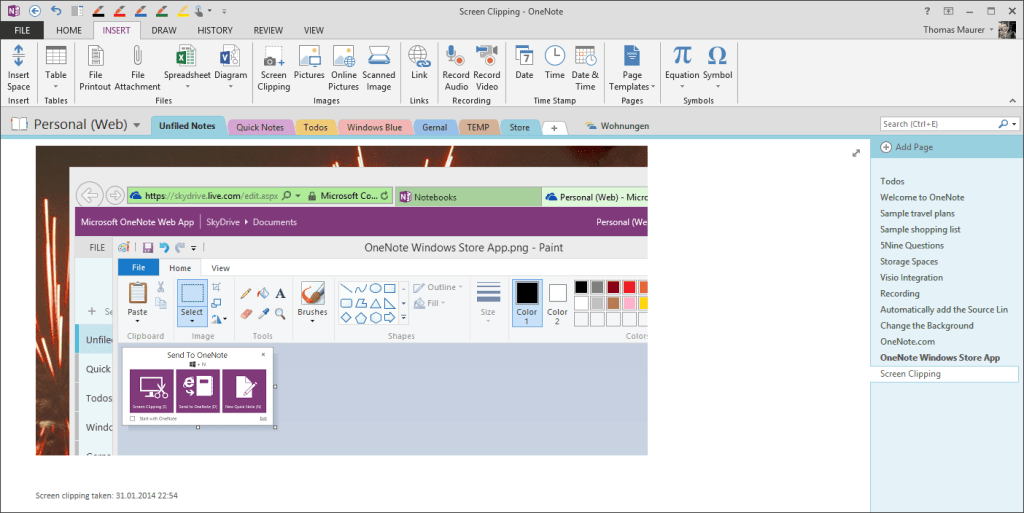Screen dimensions: 1024x513
Task: Start a Screen Clipping
Action: (x=274, y=68)
